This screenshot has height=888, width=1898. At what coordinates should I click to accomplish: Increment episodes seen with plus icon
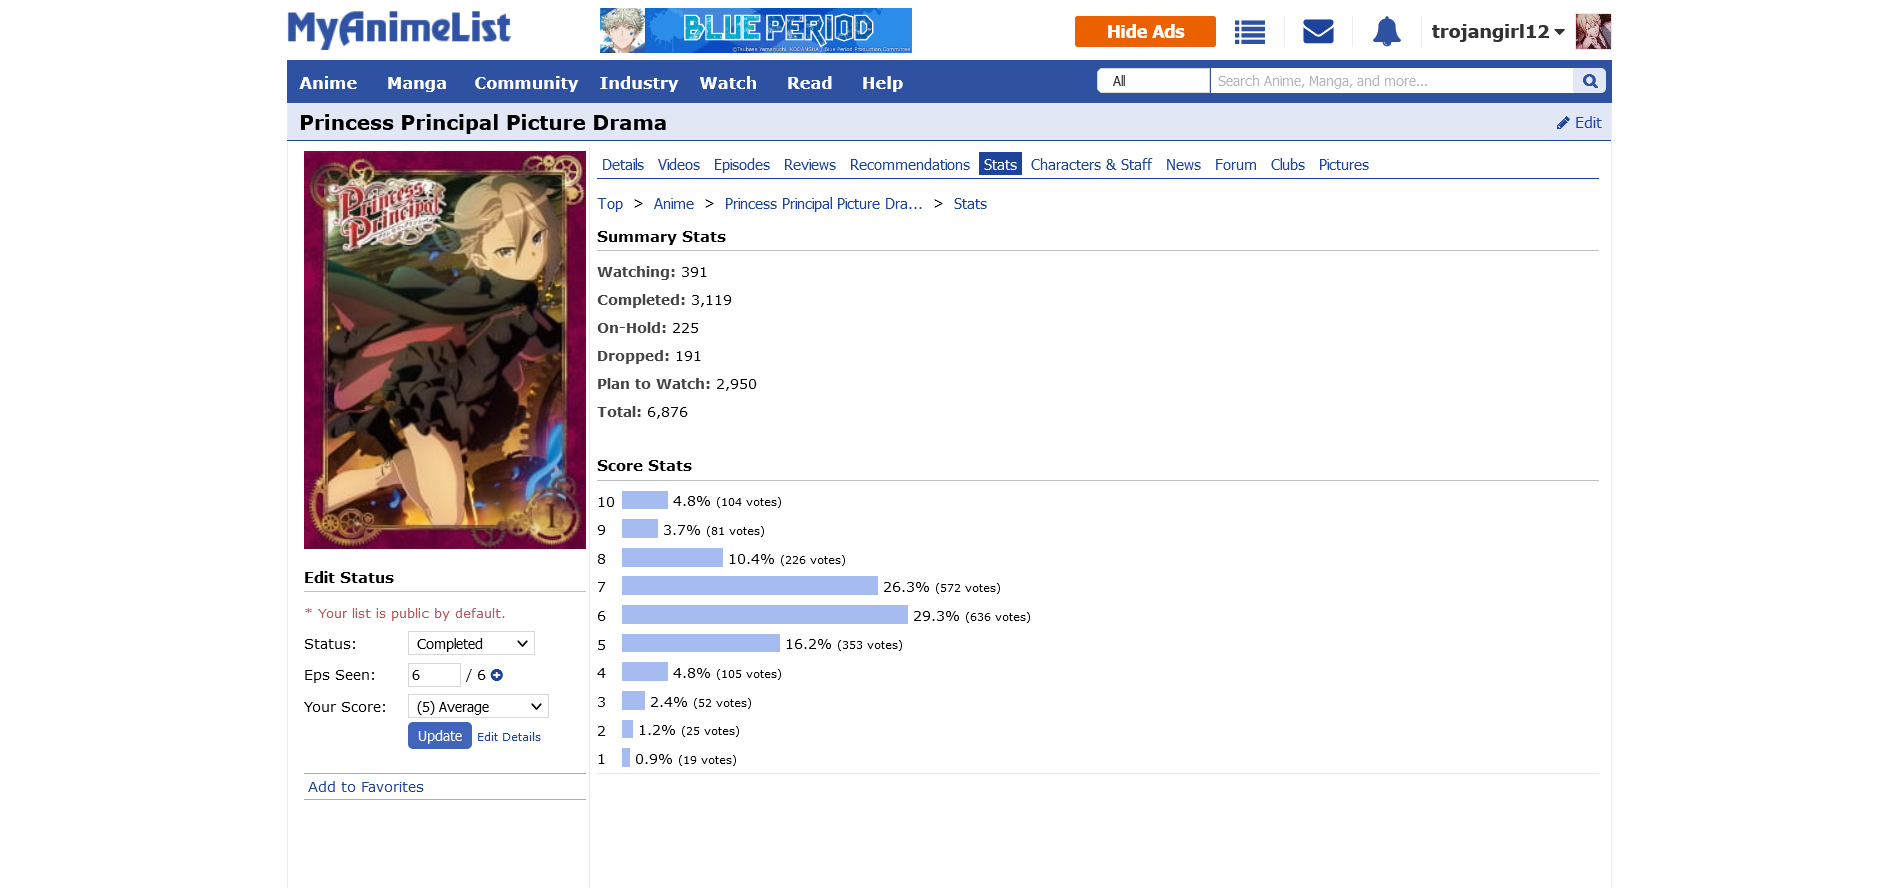(497, 675)
